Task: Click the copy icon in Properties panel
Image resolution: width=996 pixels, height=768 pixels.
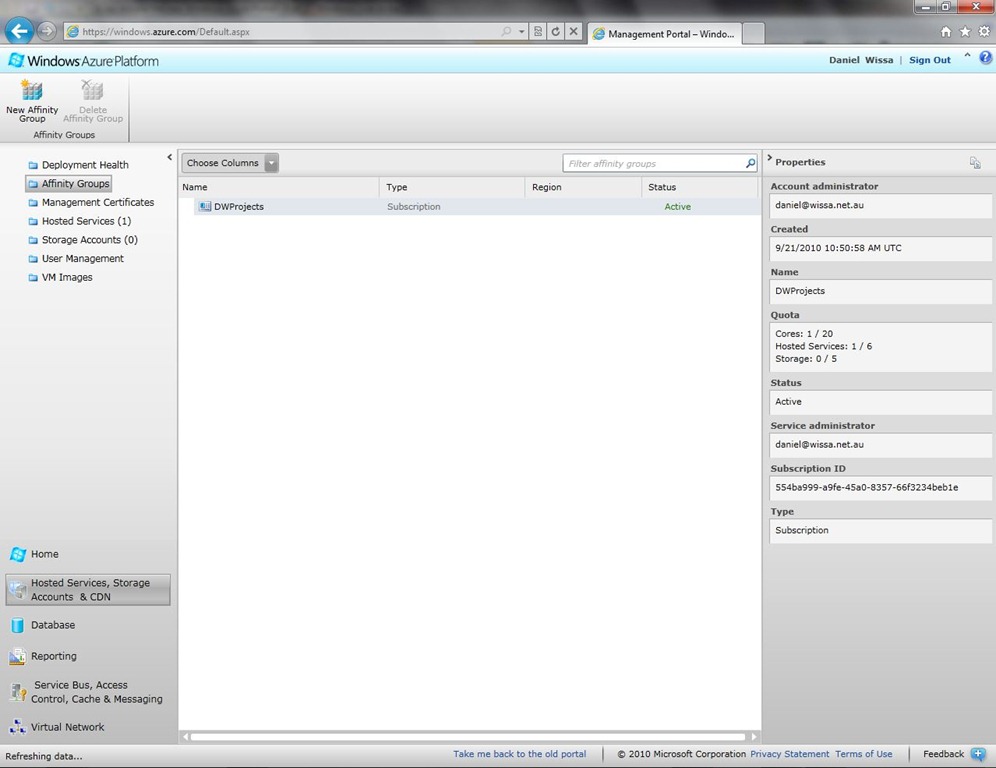Action: [975, 162]
